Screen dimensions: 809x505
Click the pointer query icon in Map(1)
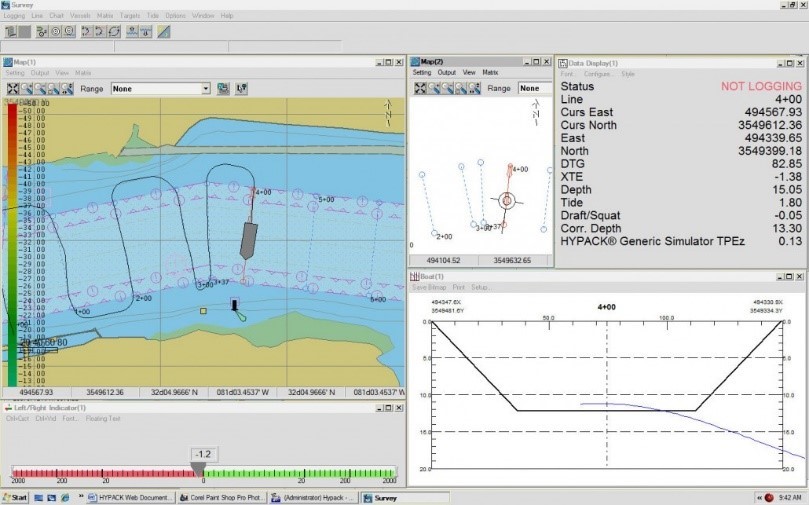(241, 89)
